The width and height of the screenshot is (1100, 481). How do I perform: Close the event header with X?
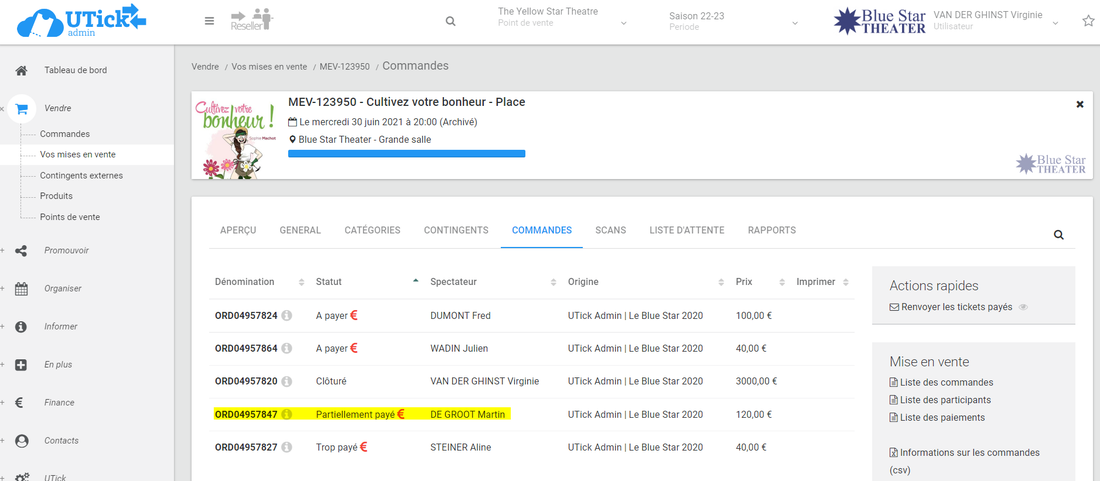1080,104
